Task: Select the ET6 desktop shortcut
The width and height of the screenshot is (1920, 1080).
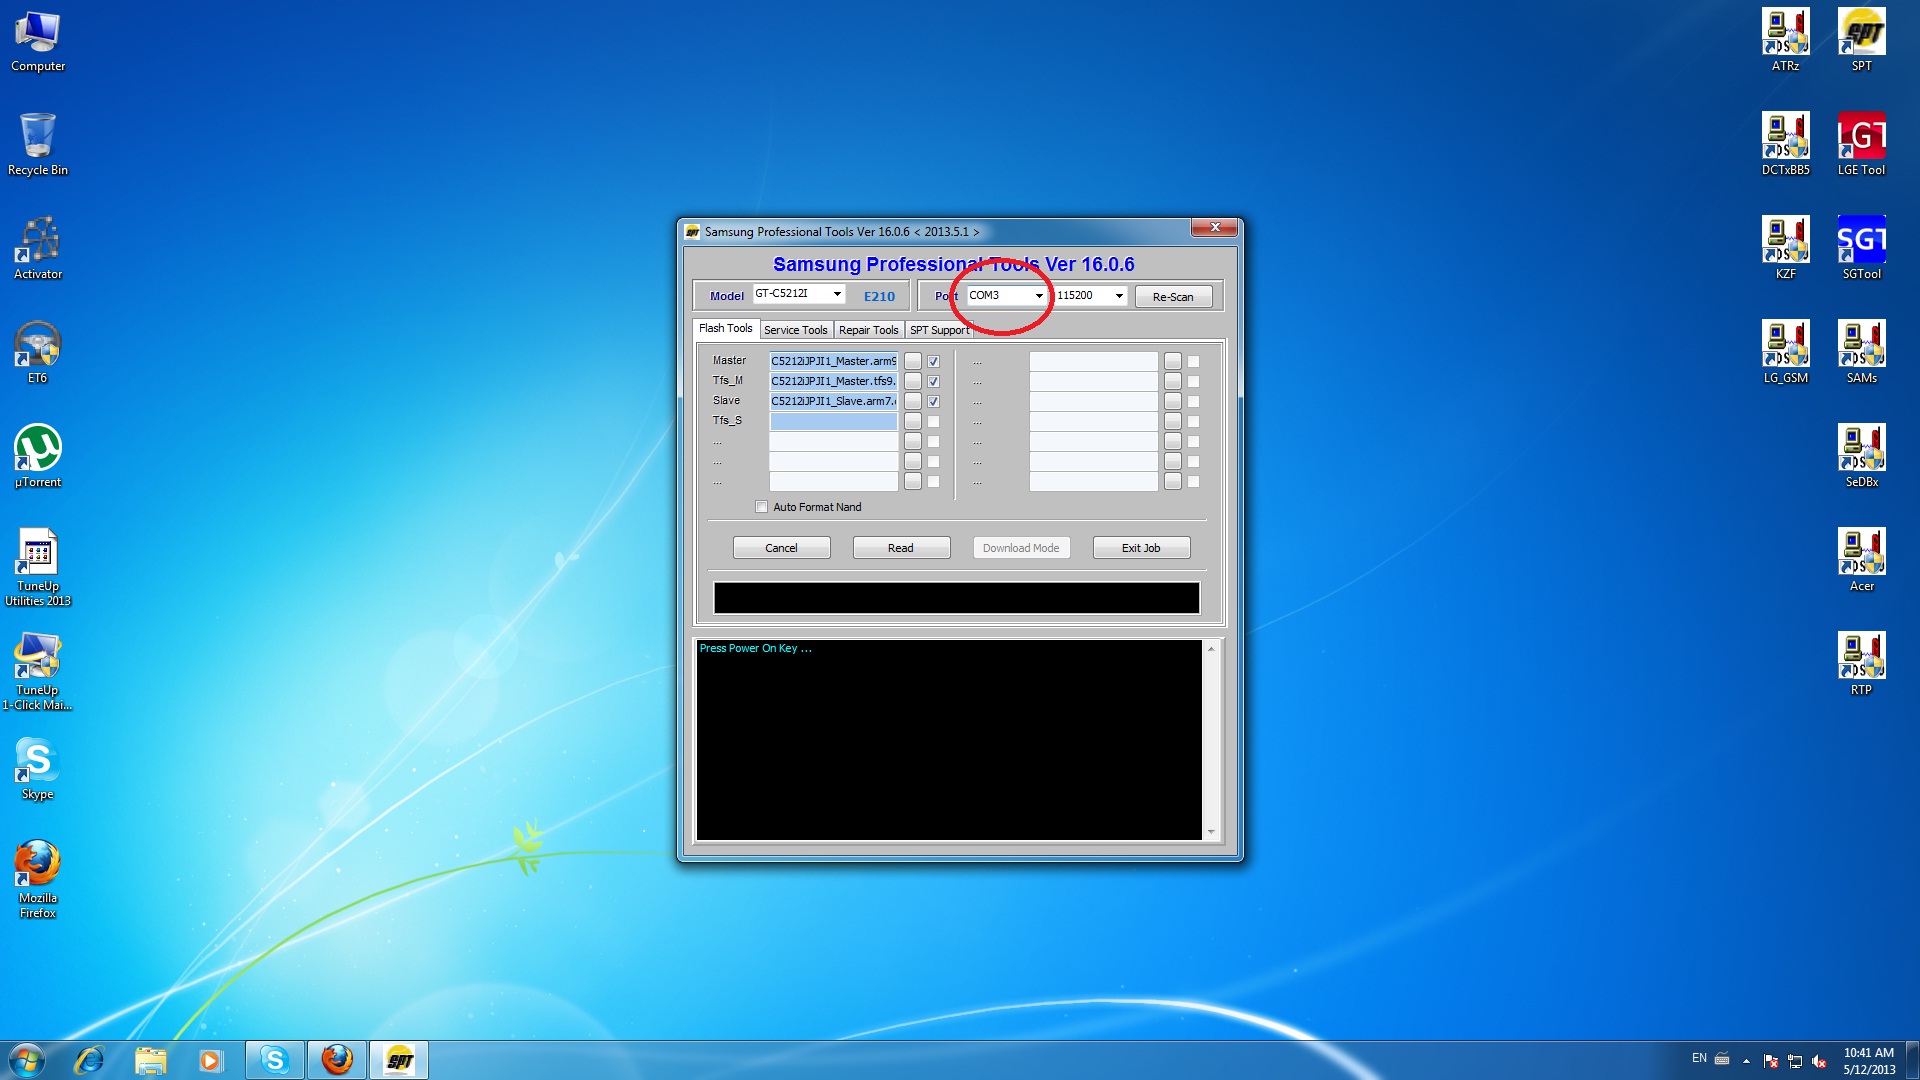Action: 38,353
